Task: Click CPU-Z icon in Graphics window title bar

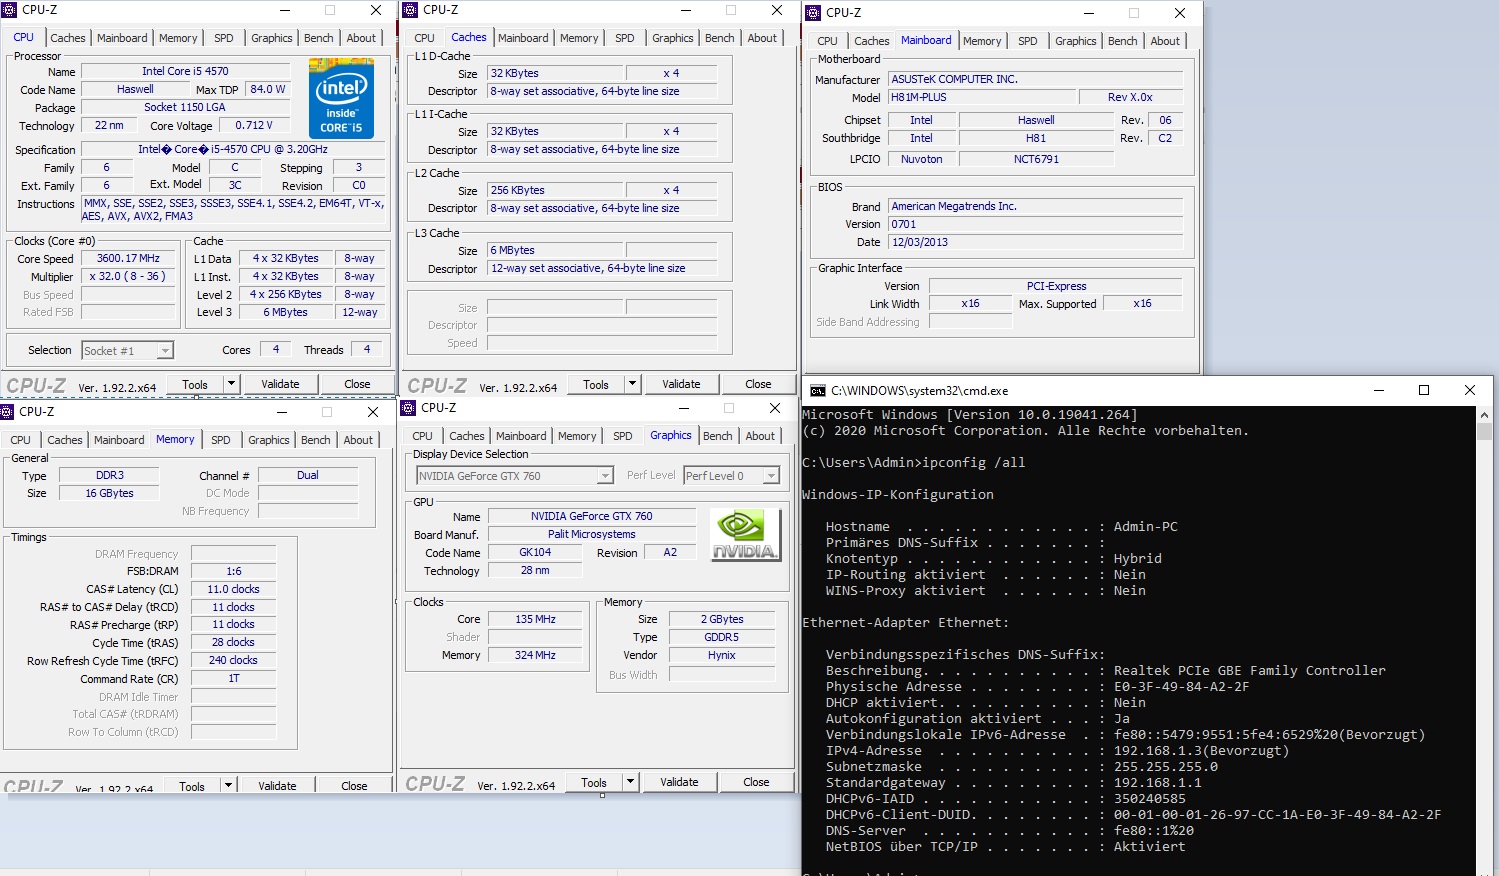Action: coord(408,408)
